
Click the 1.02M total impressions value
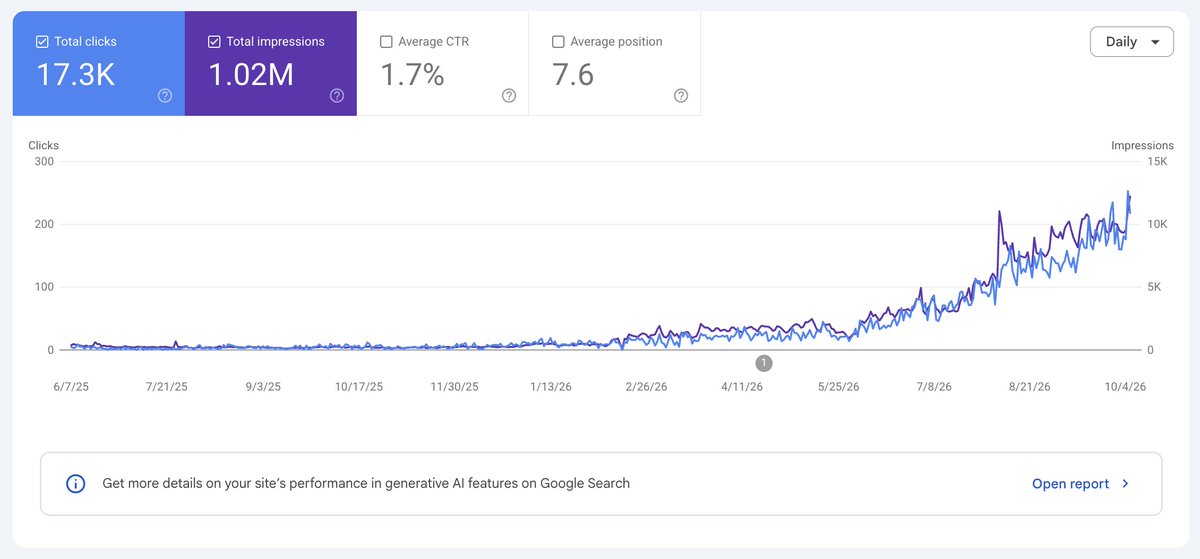pyautogui.click(x=251, y=75)
